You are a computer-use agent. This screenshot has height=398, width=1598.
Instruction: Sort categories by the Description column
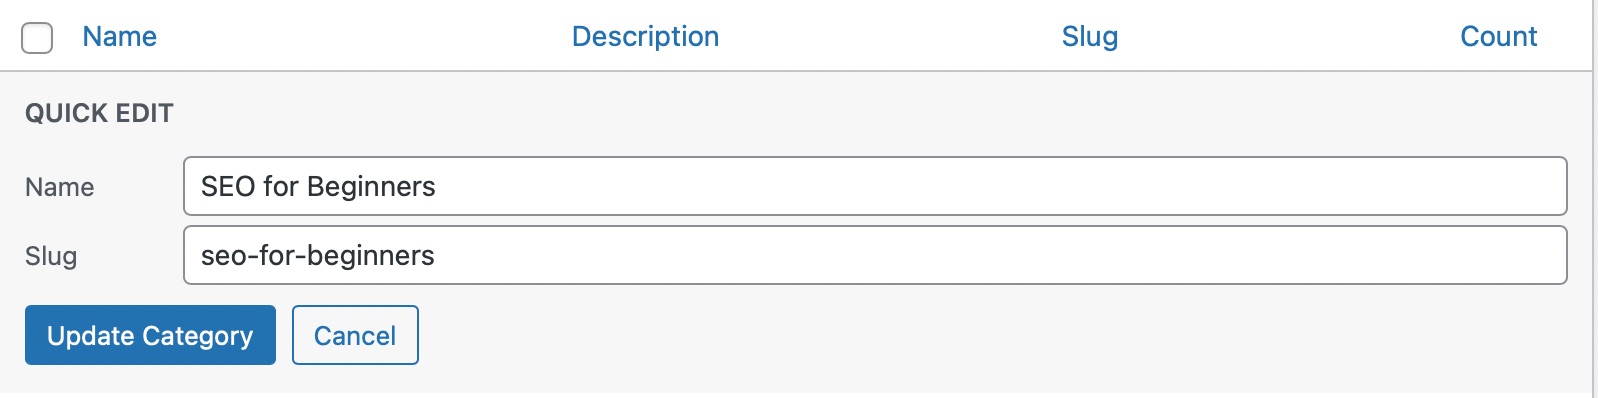tap(645, 37)
